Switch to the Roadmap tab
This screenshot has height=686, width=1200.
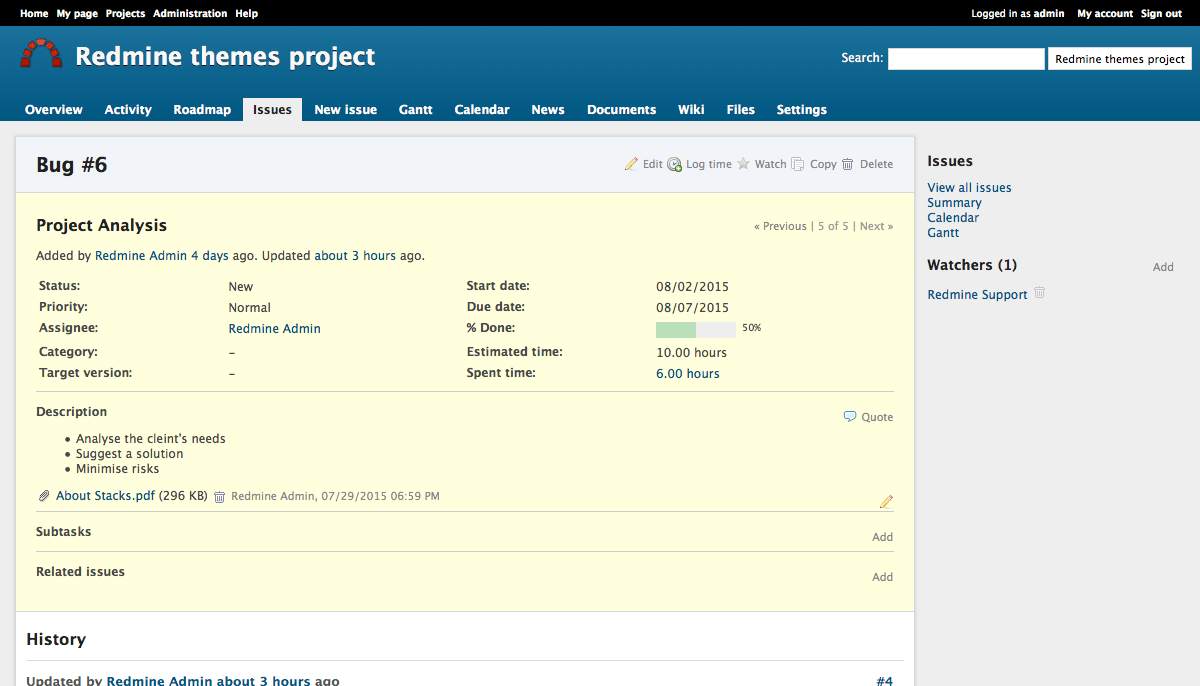click(202, 110)
